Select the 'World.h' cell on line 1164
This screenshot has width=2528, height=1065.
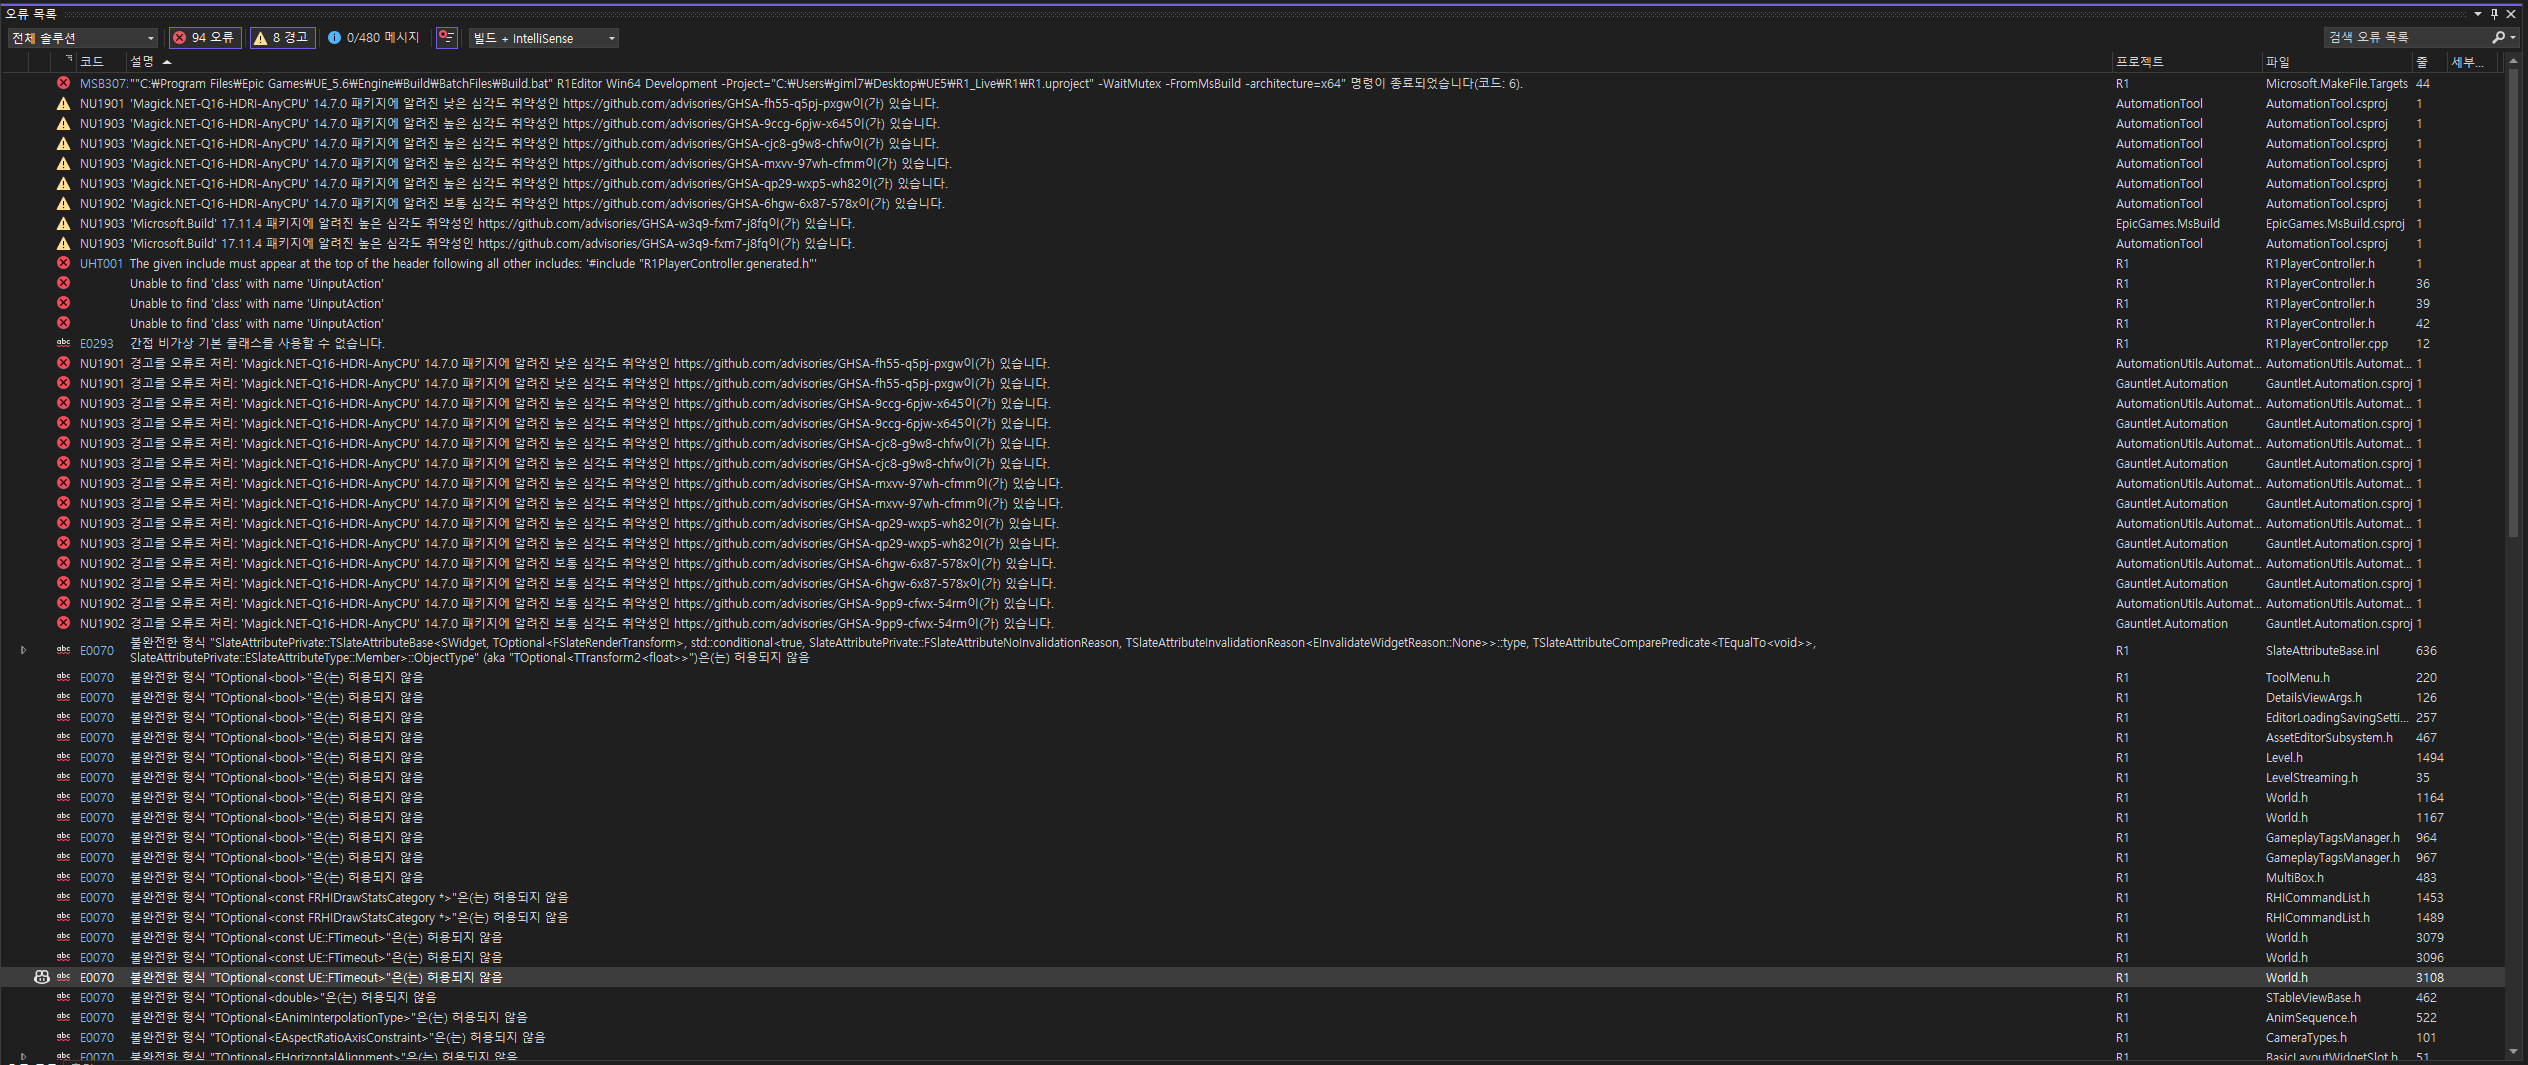2287,798
